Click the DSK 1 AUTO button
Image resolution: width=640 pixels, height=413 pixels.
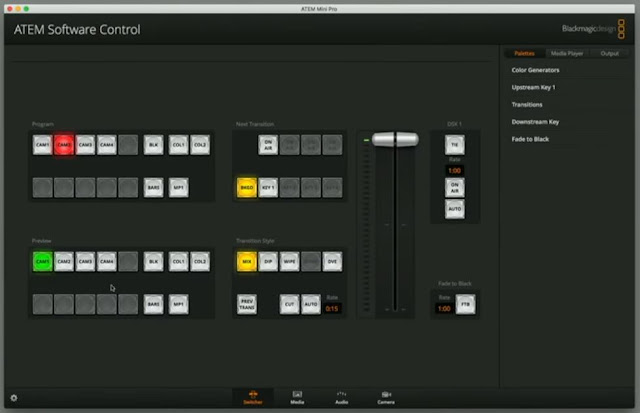pos(455,209)
